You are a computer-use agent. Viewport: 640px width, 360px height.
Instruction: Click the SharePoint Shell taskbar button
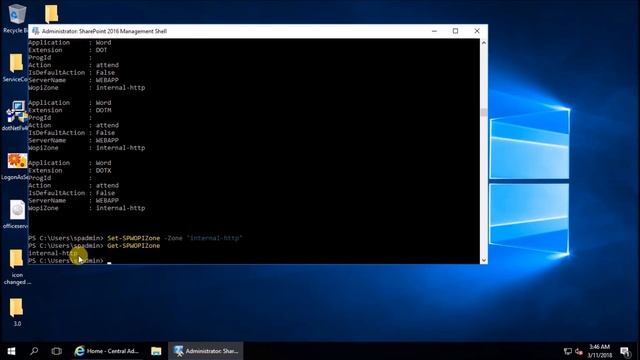206,351
